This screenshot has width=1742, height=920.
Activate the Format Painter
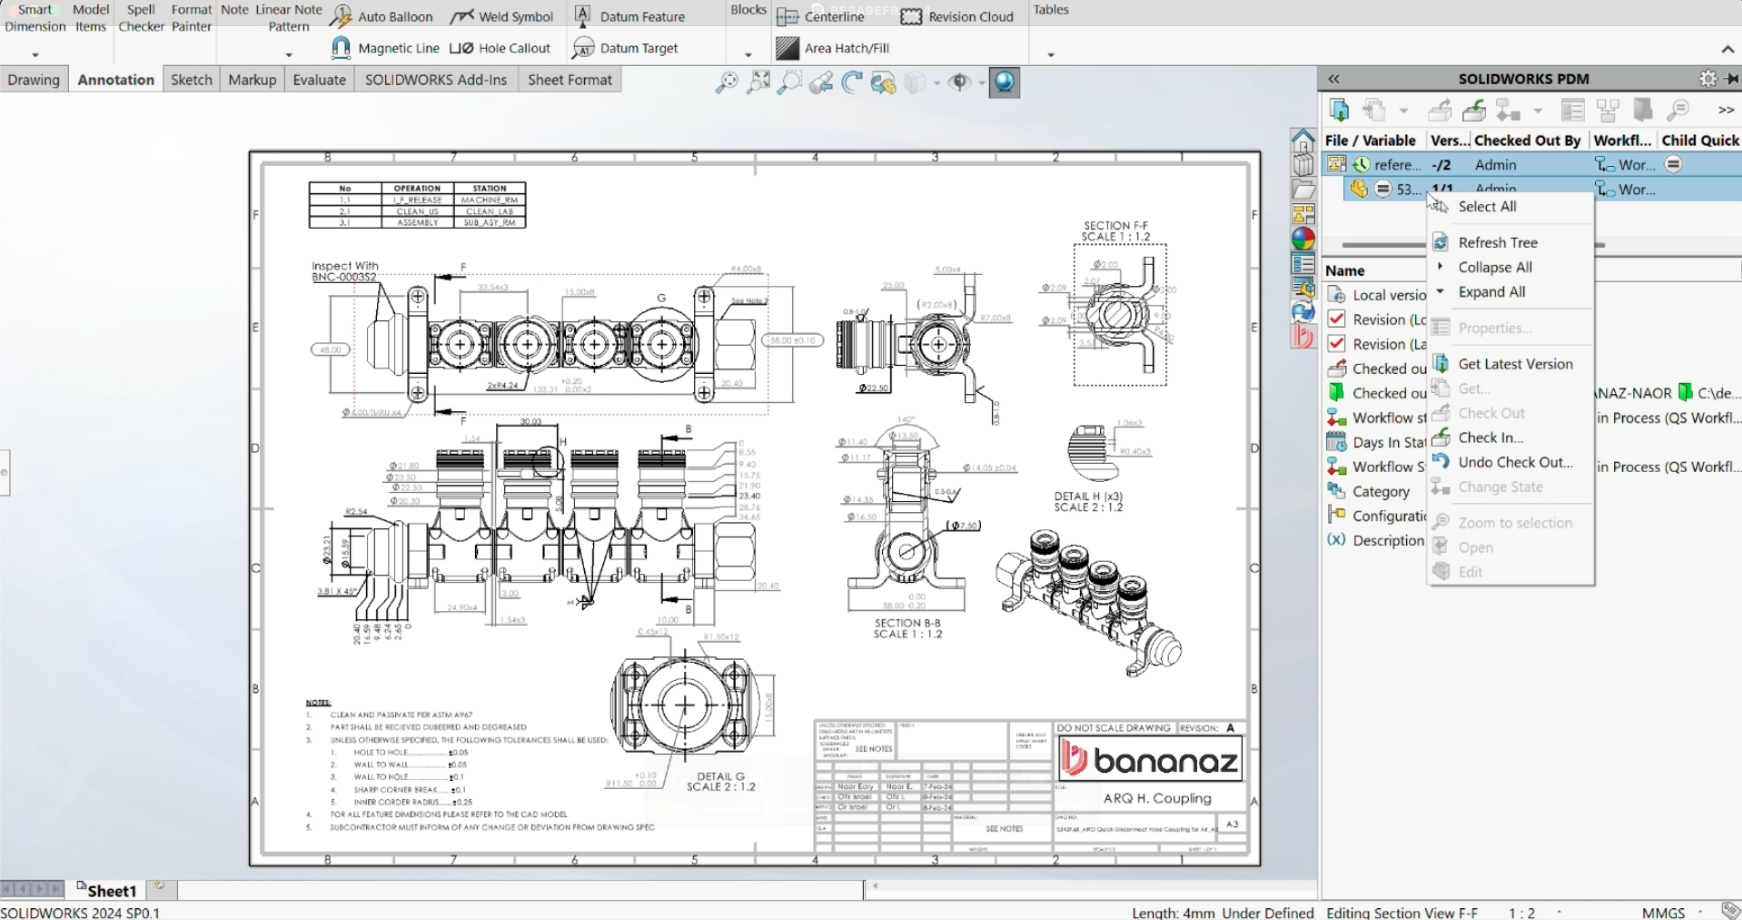click(191, 18)
